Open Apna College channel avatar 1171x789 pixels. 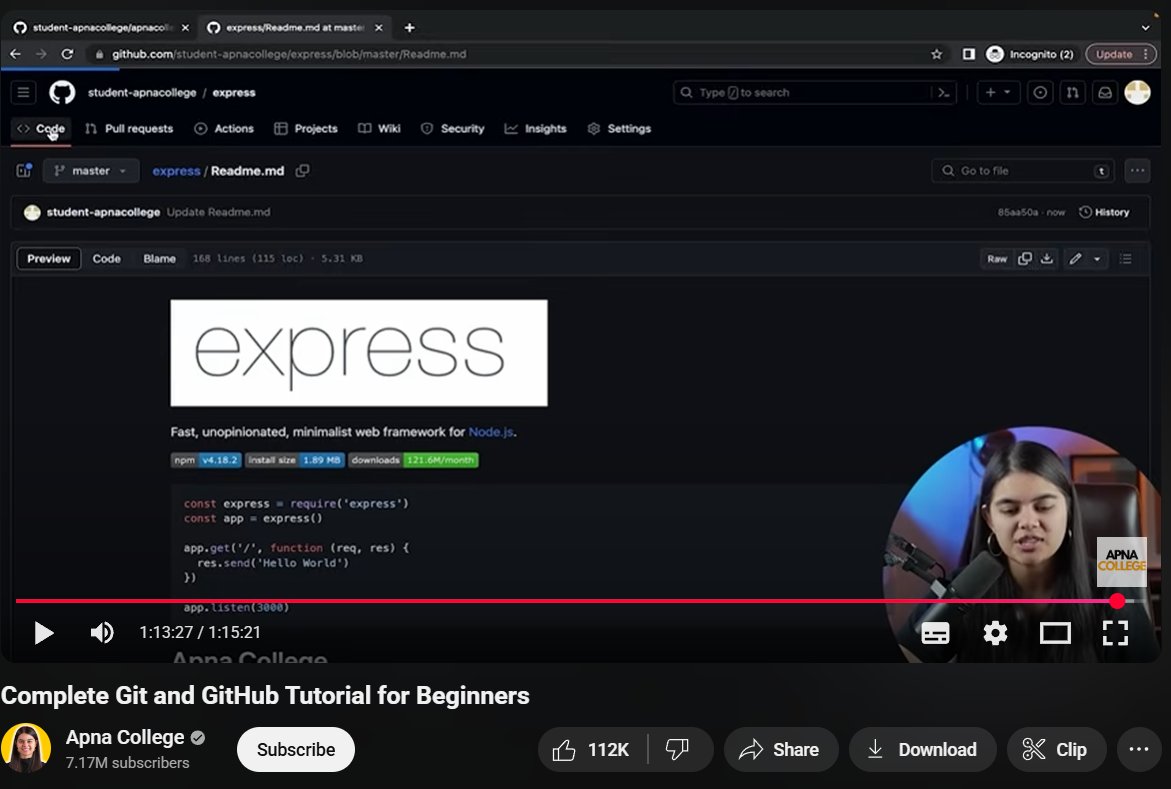coord(26,748)
